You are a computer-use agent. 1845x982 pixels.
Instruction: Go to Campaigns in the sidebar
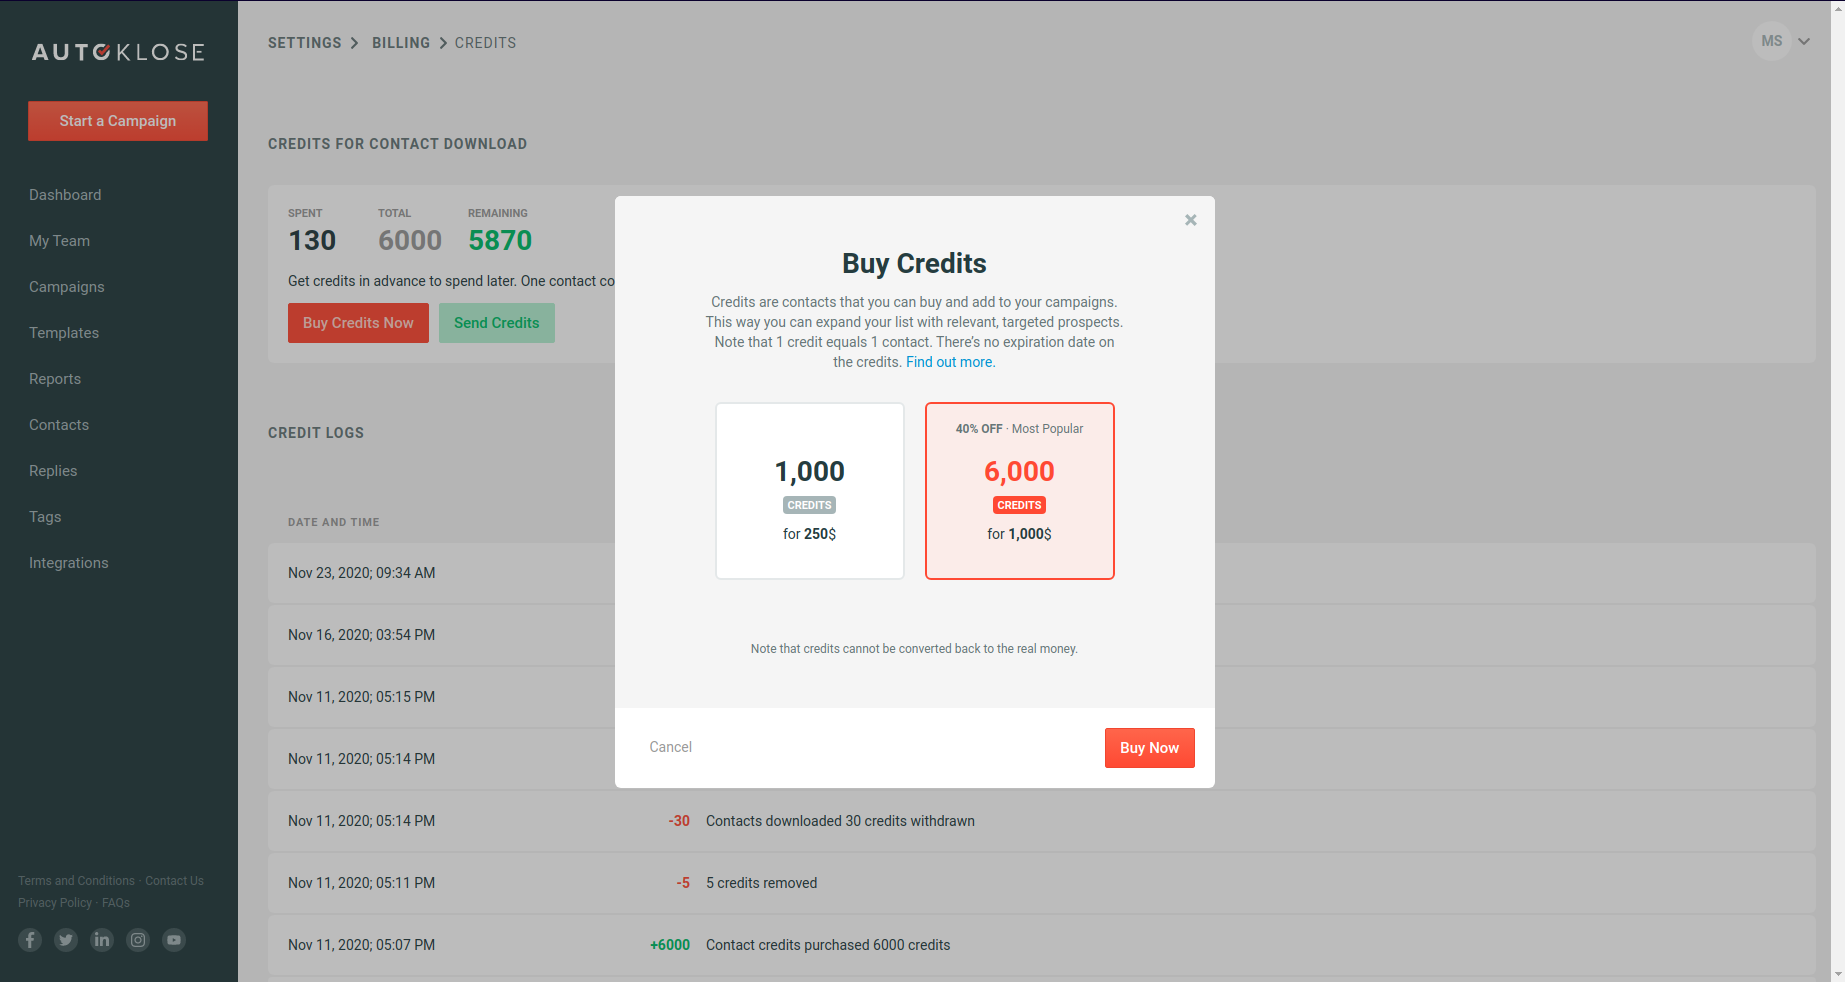pos(66,287)
